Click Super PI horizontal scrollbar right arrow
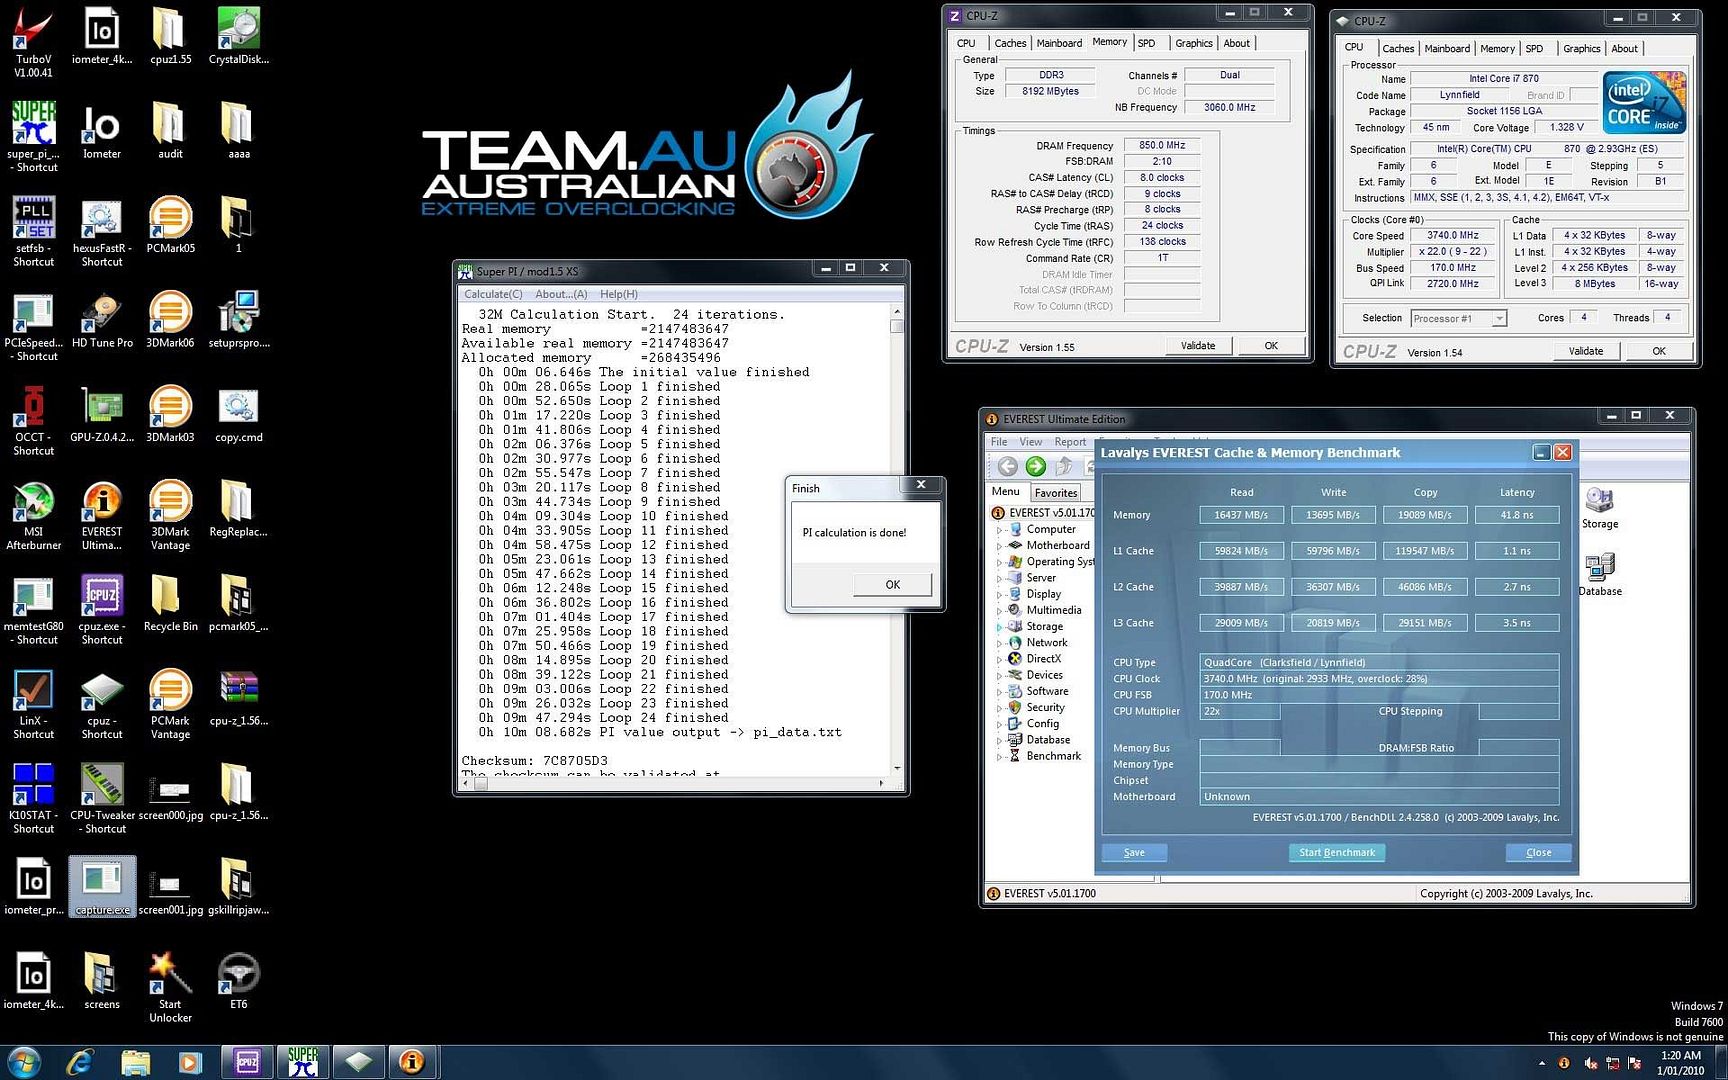This screenshot has width=1728, height=1080. coord(881,783)
